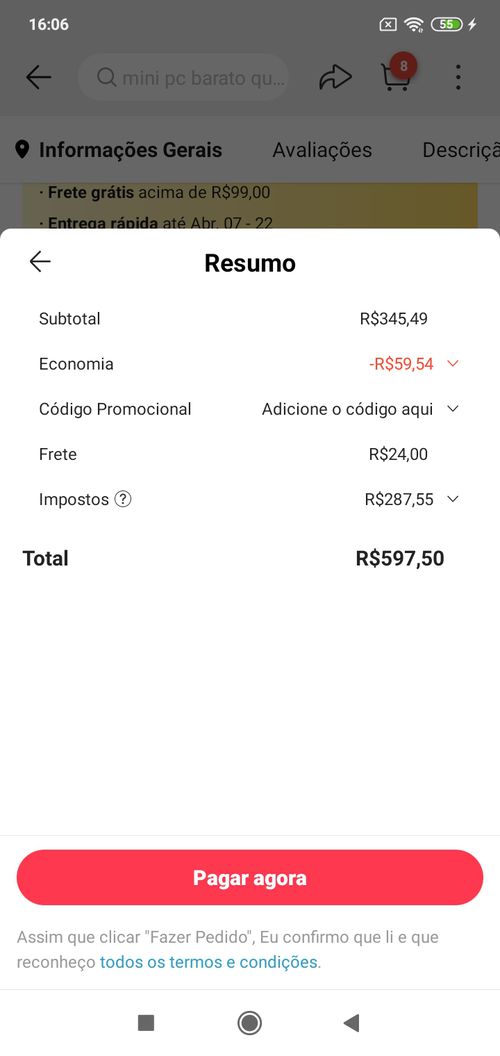500x1056 pixels.
Task: Tap Adicione o código aqui text
Action: 348,409
